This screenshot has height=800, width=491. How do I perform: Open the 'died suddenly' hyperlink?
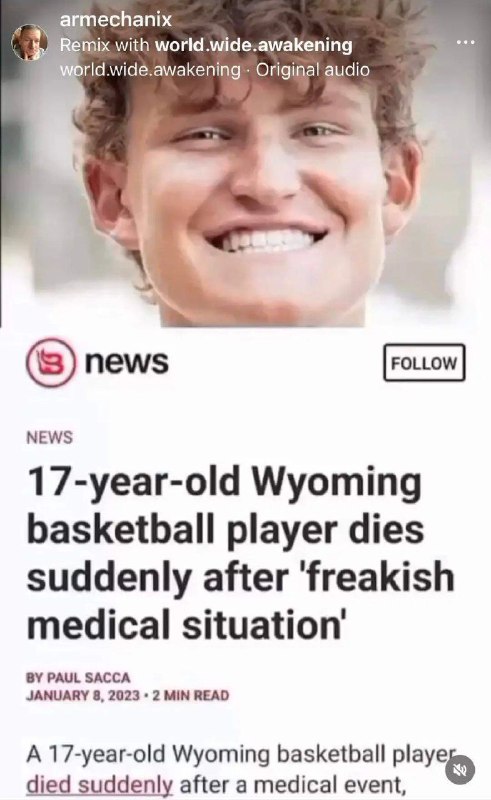tap(100, 784)
